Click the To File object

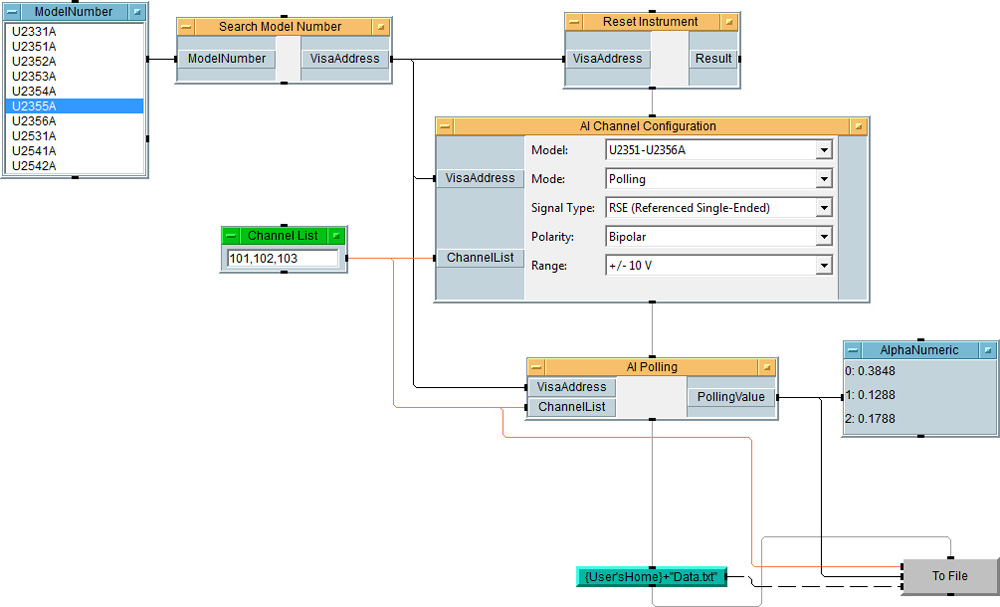950,576
